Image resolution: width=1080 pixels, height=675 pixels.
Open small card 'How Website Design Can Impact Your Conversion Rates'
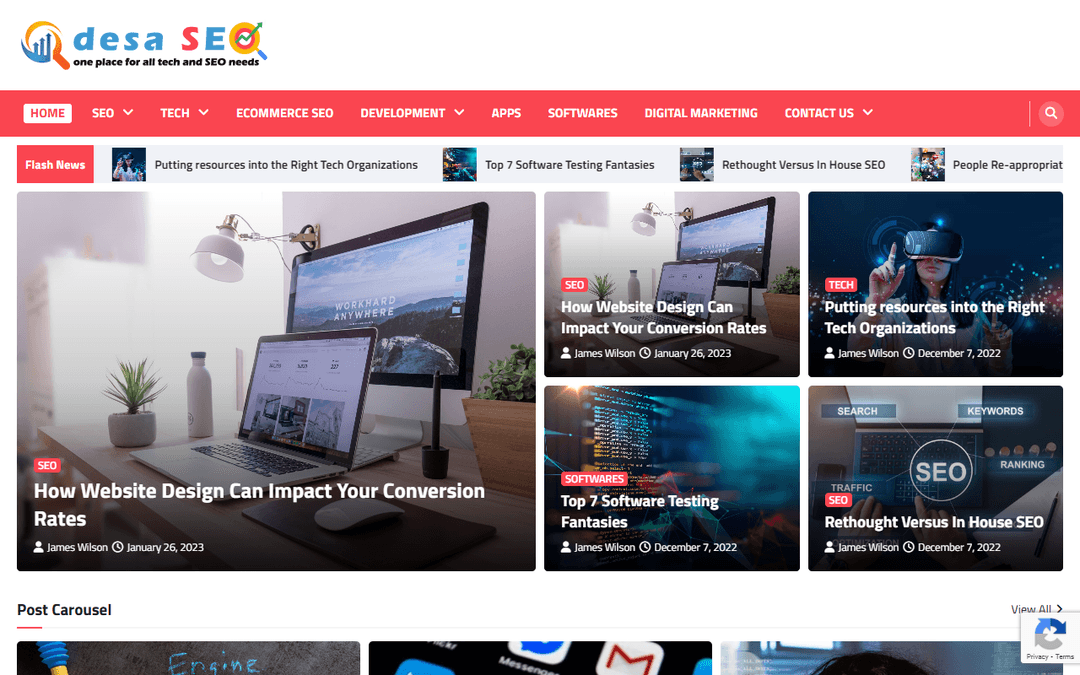click(663, 317)
